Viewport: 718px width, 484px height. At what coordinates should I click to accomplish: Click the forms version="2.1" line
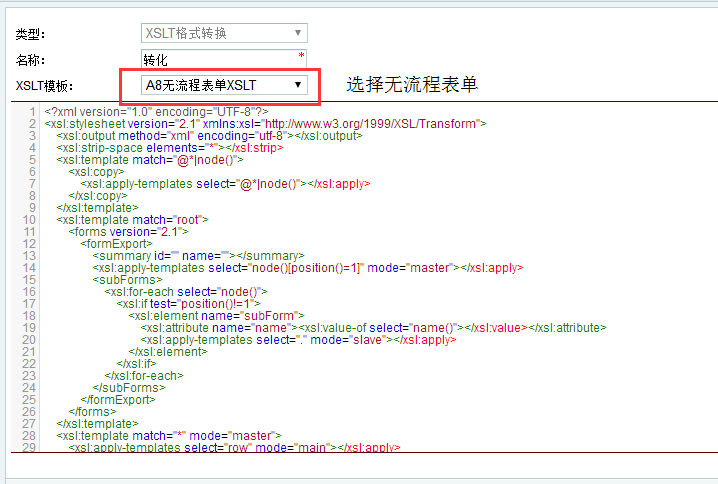(x=128, y=232)
